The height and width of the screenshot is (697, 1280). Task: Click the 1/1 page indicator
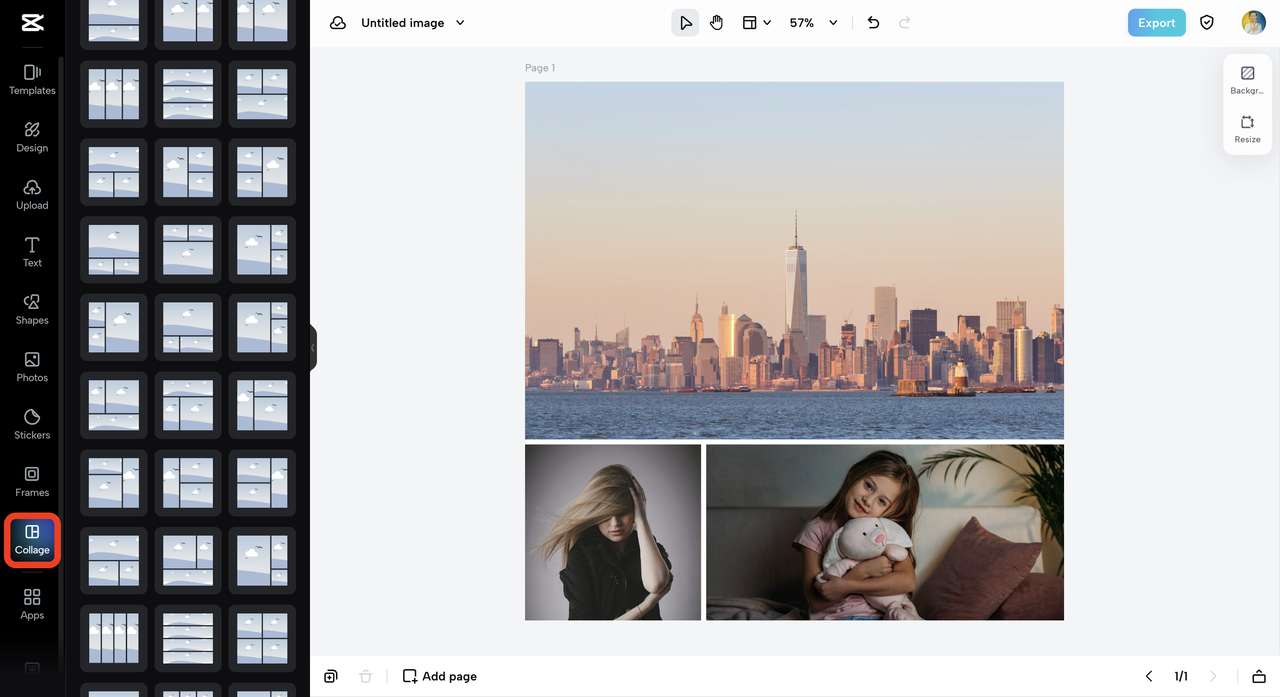pyautogui.click(x=1181, y=677)
